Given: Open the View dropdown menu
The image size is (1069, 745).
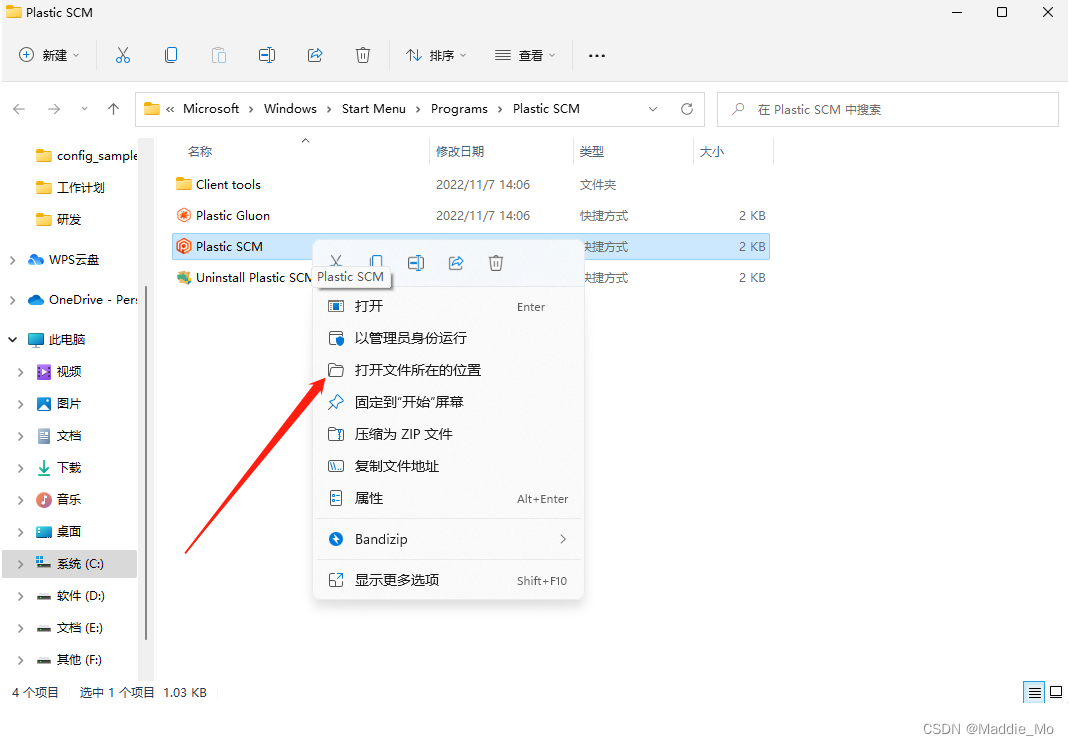Looking at the screenshot, I should tap(525, 55).
